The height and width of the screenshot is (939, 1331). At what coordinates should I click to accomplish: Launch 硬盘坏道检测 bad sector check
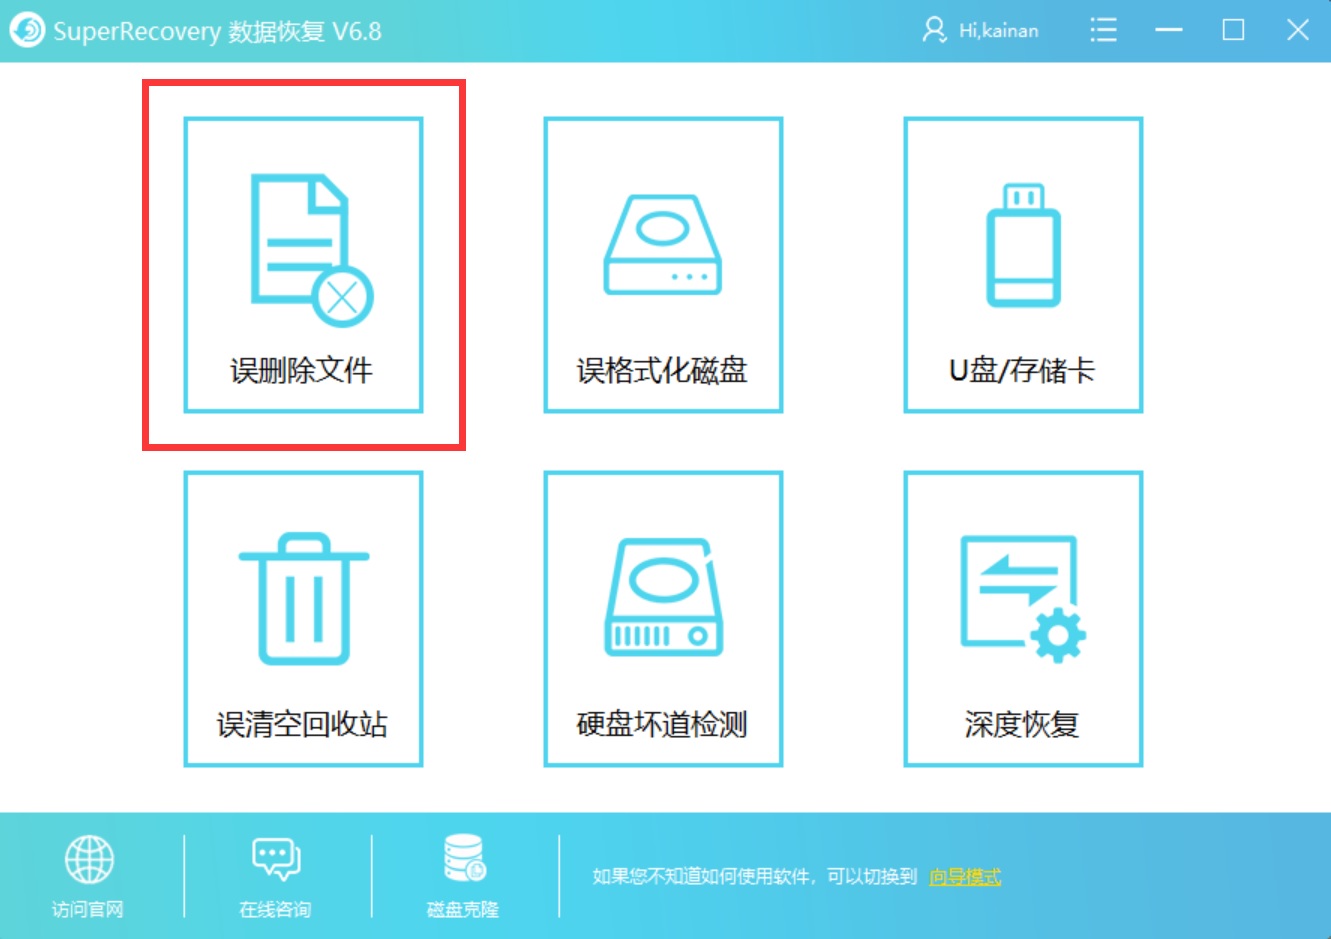(663, 619)
